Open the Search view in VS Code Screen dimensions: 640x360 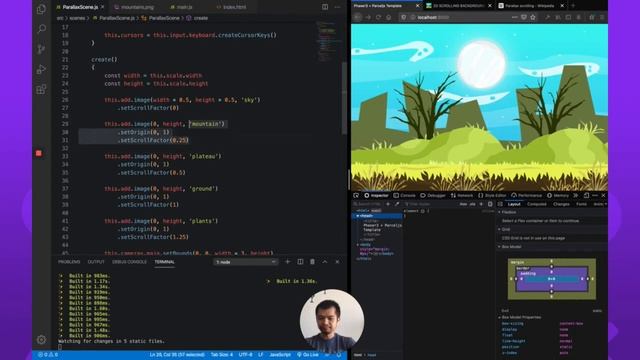click(x=41, y=29)
